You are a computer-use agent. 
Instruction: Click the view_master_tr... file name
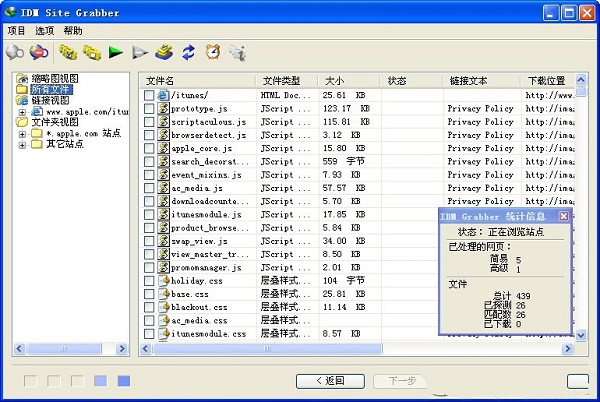[x=210, y=254]
